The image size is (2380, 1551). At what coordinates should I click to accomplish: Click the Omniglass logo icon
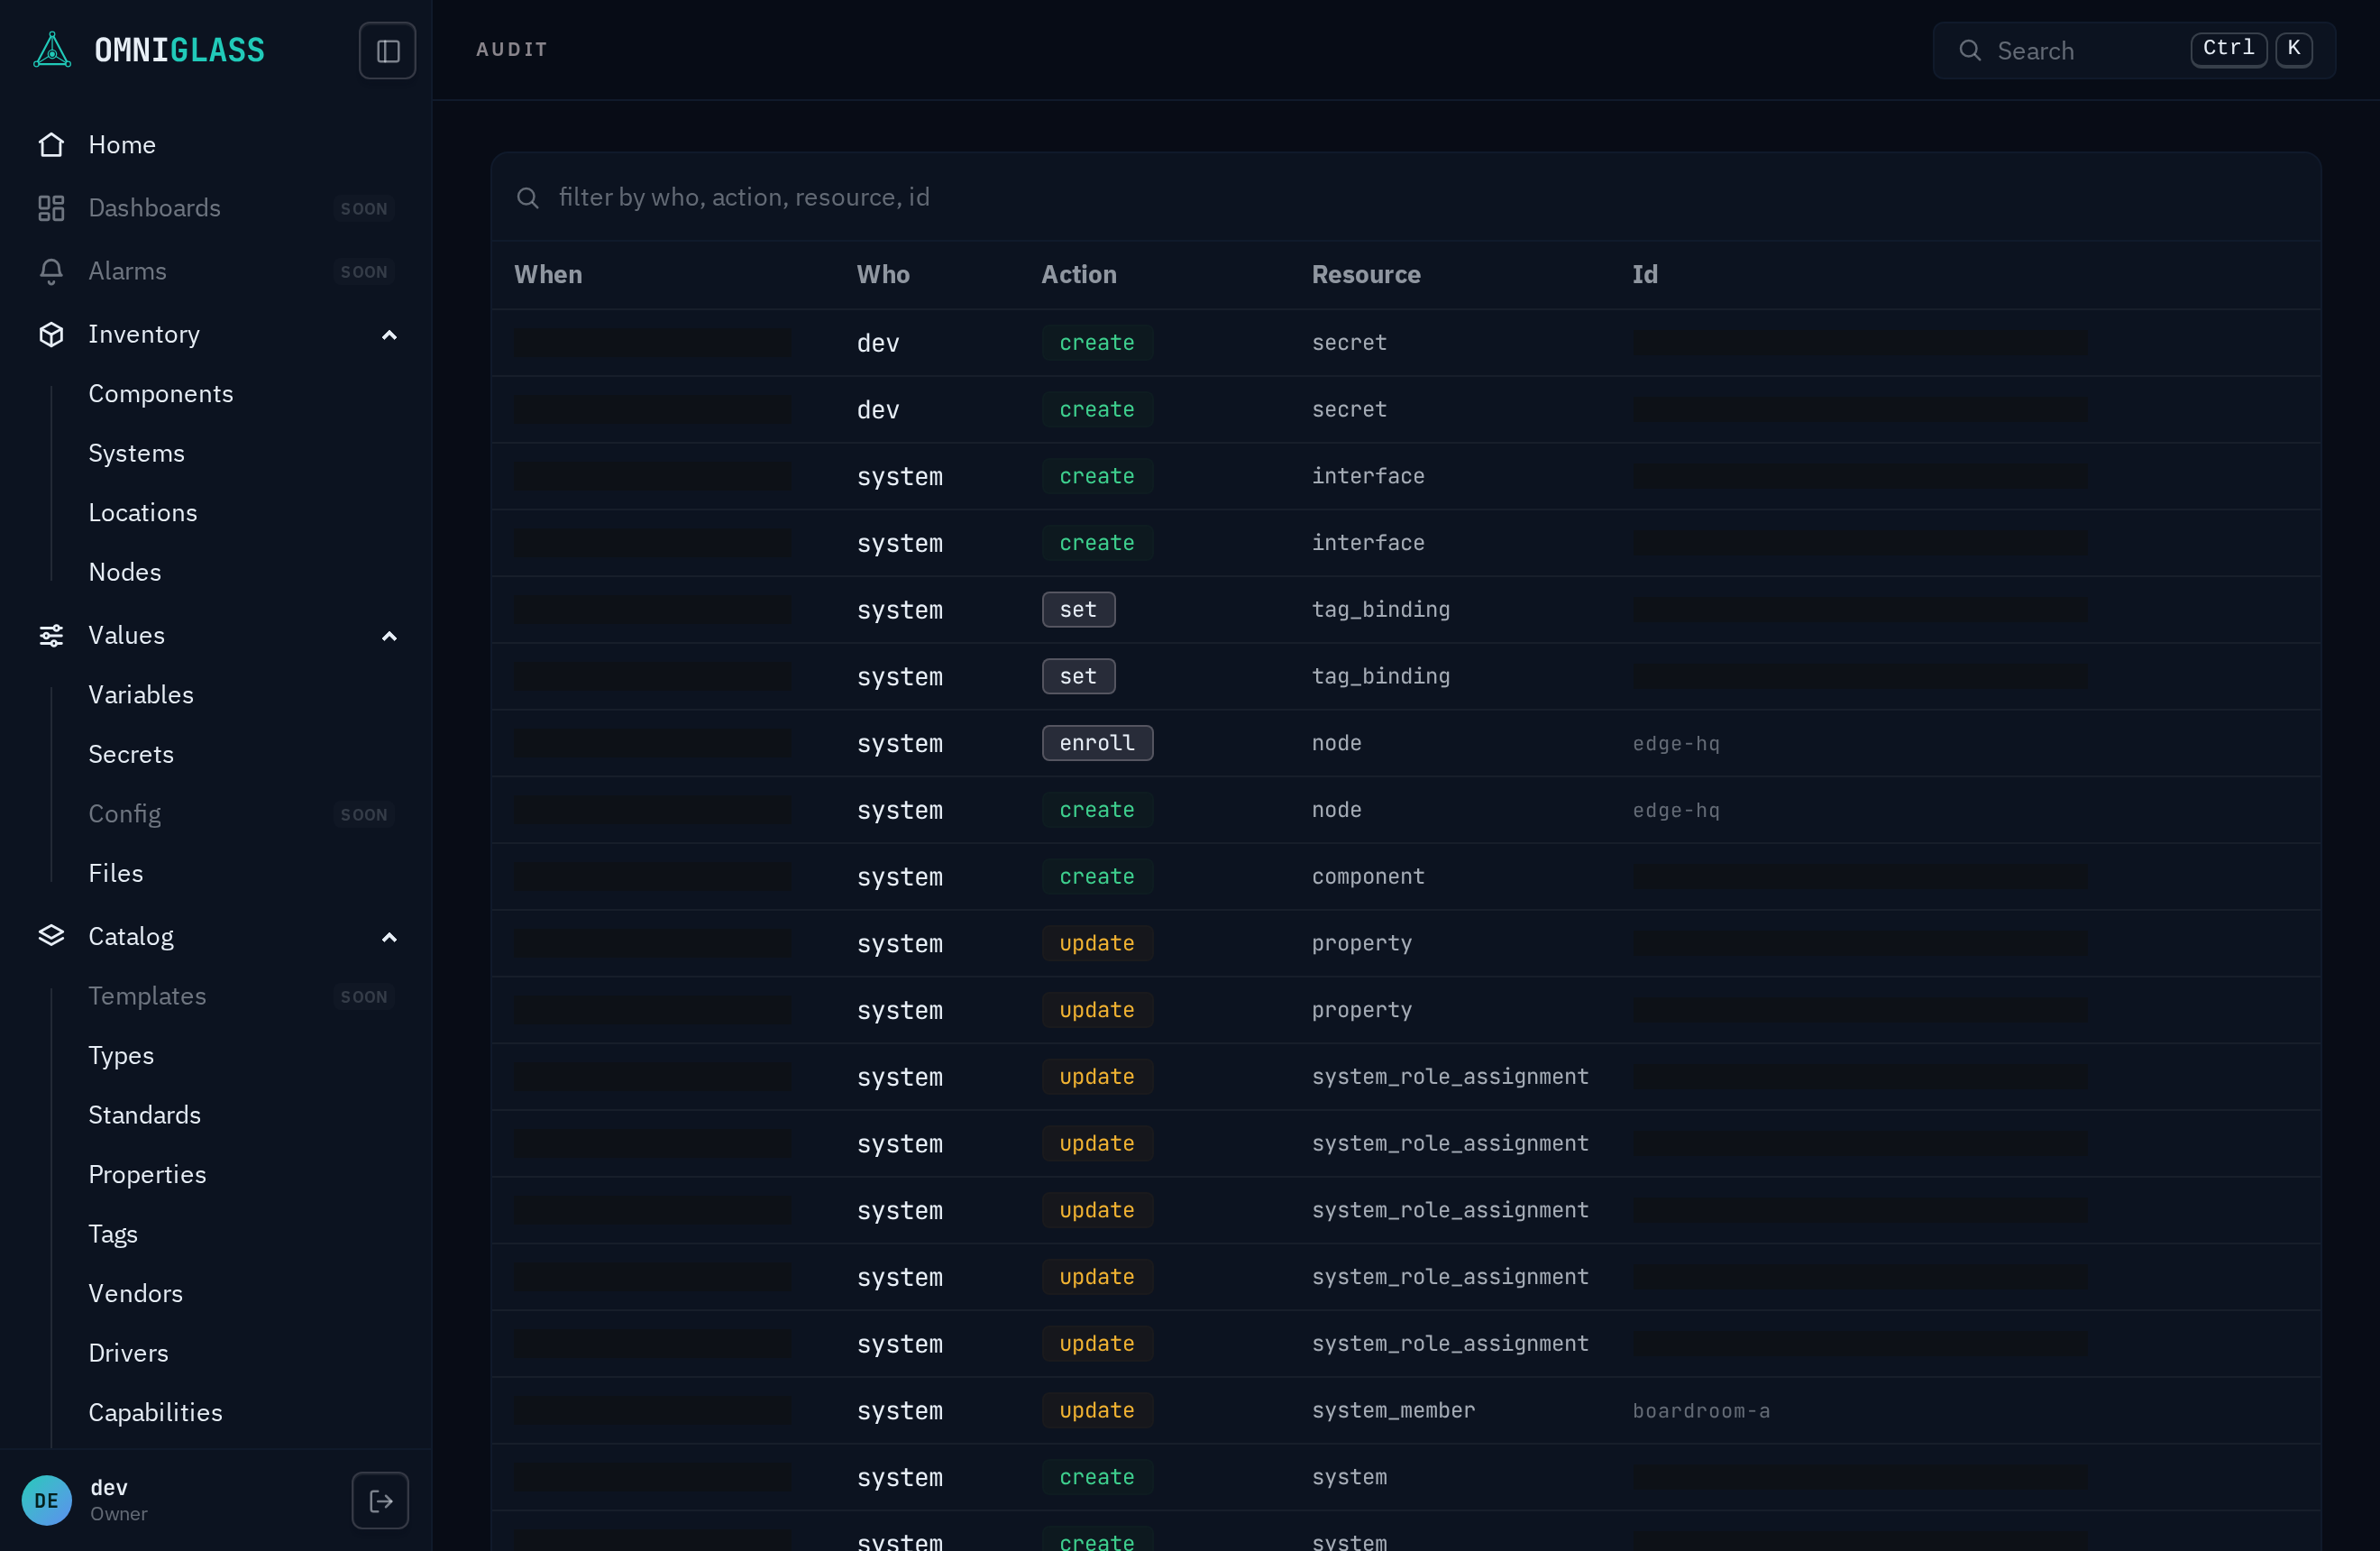click(x=52, y=50)
